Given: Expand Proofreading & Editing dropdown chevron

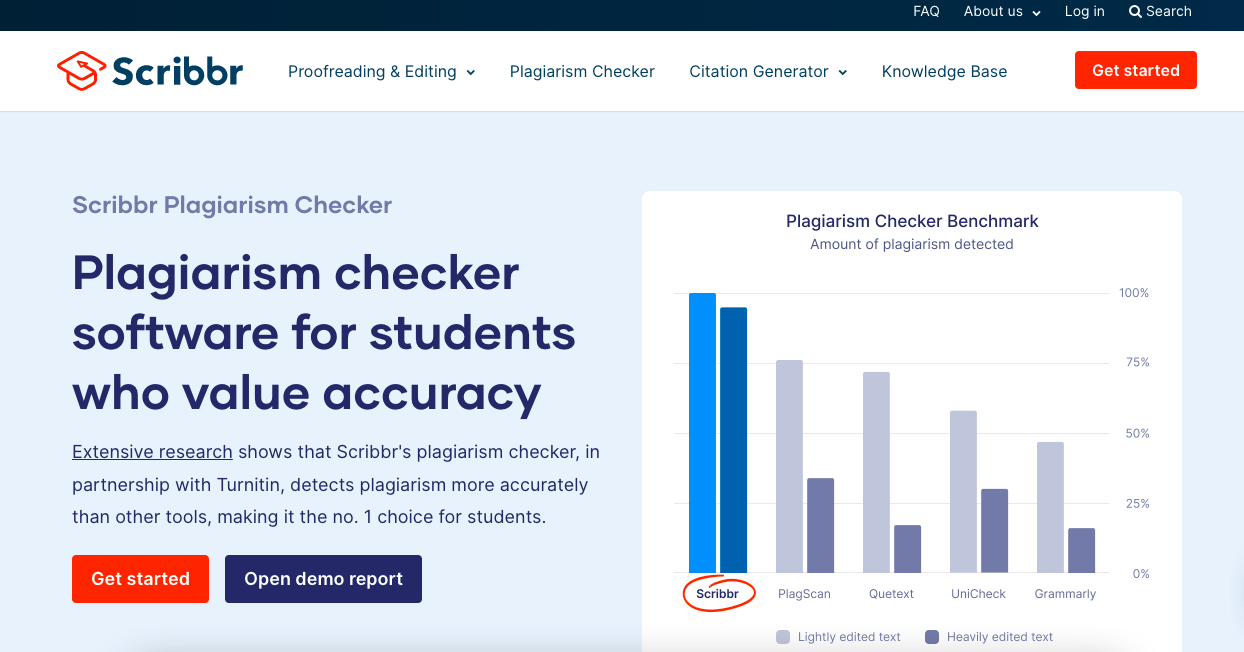Looking at the screenshot, I should pyautogui.click(x=470, y=72).
